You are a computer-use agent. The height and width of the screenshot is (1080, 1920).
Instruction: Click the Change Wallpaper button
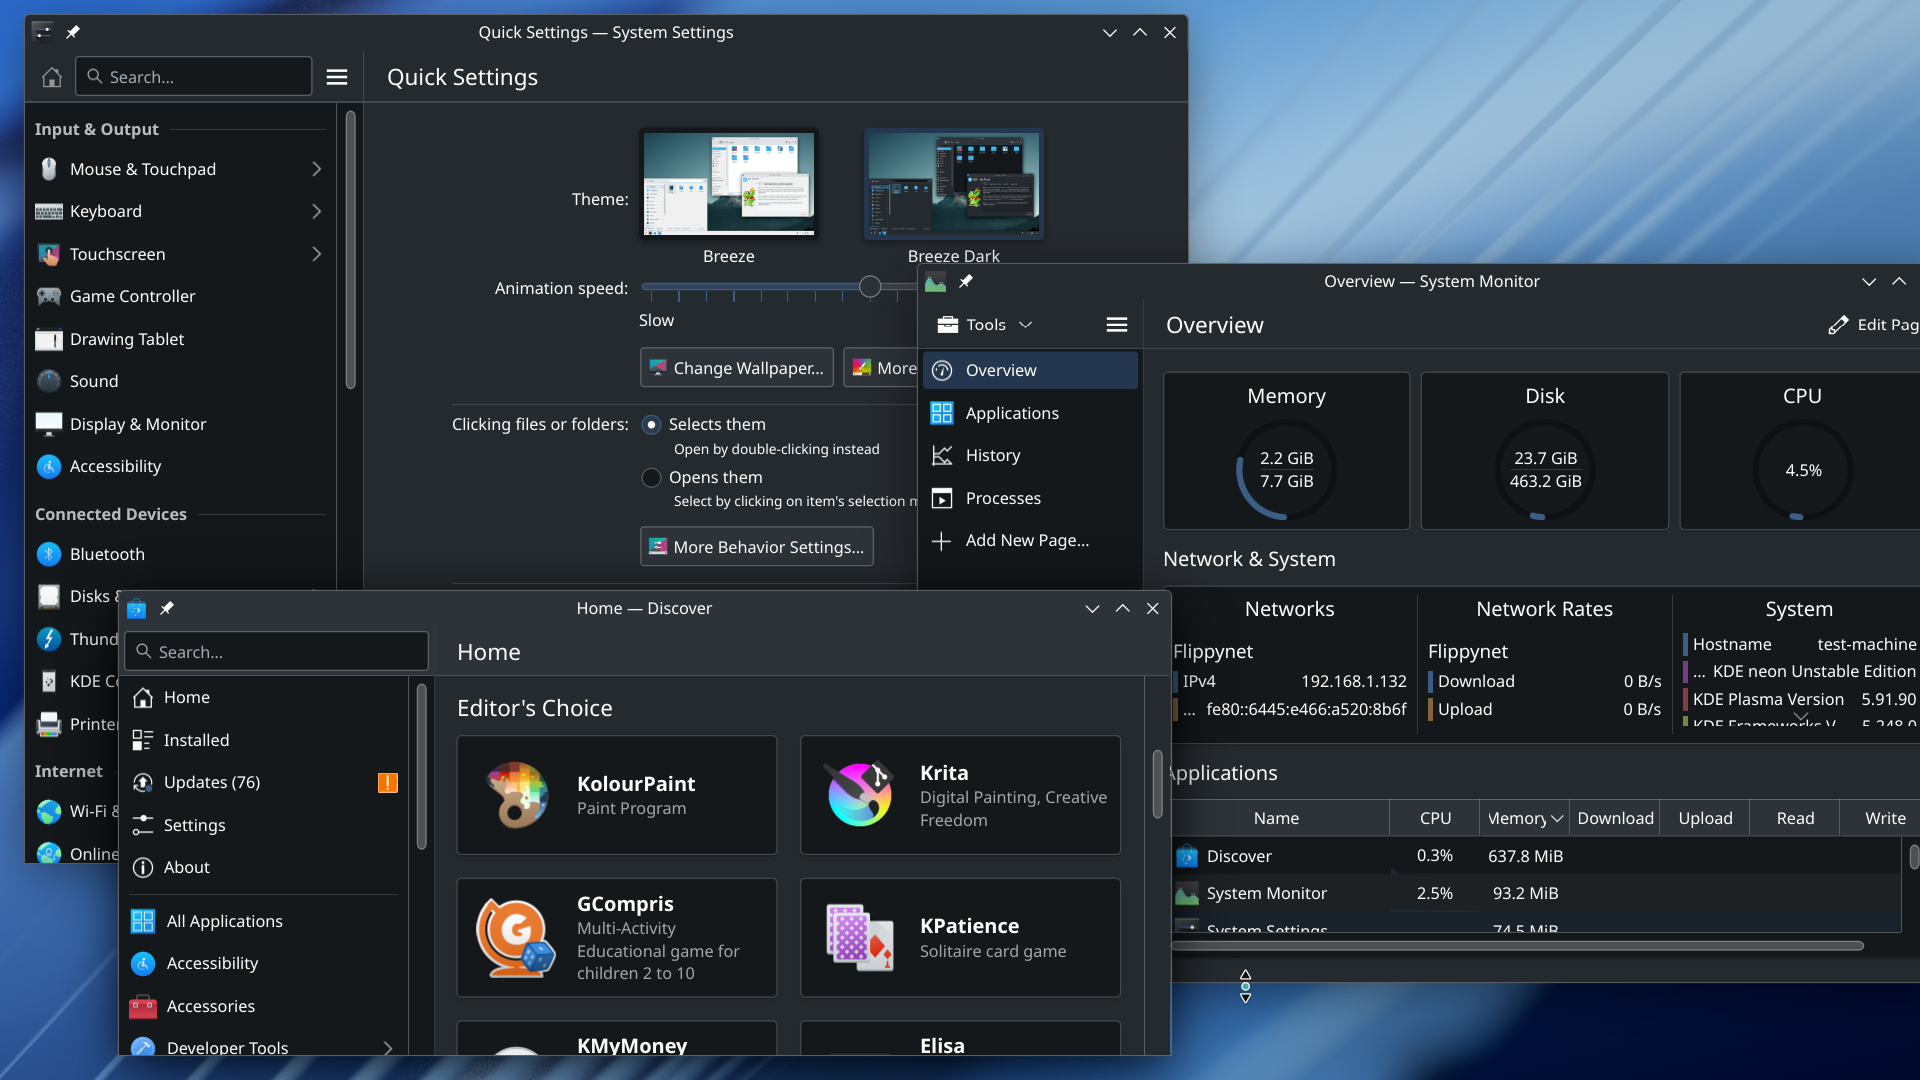coord(737,368)
